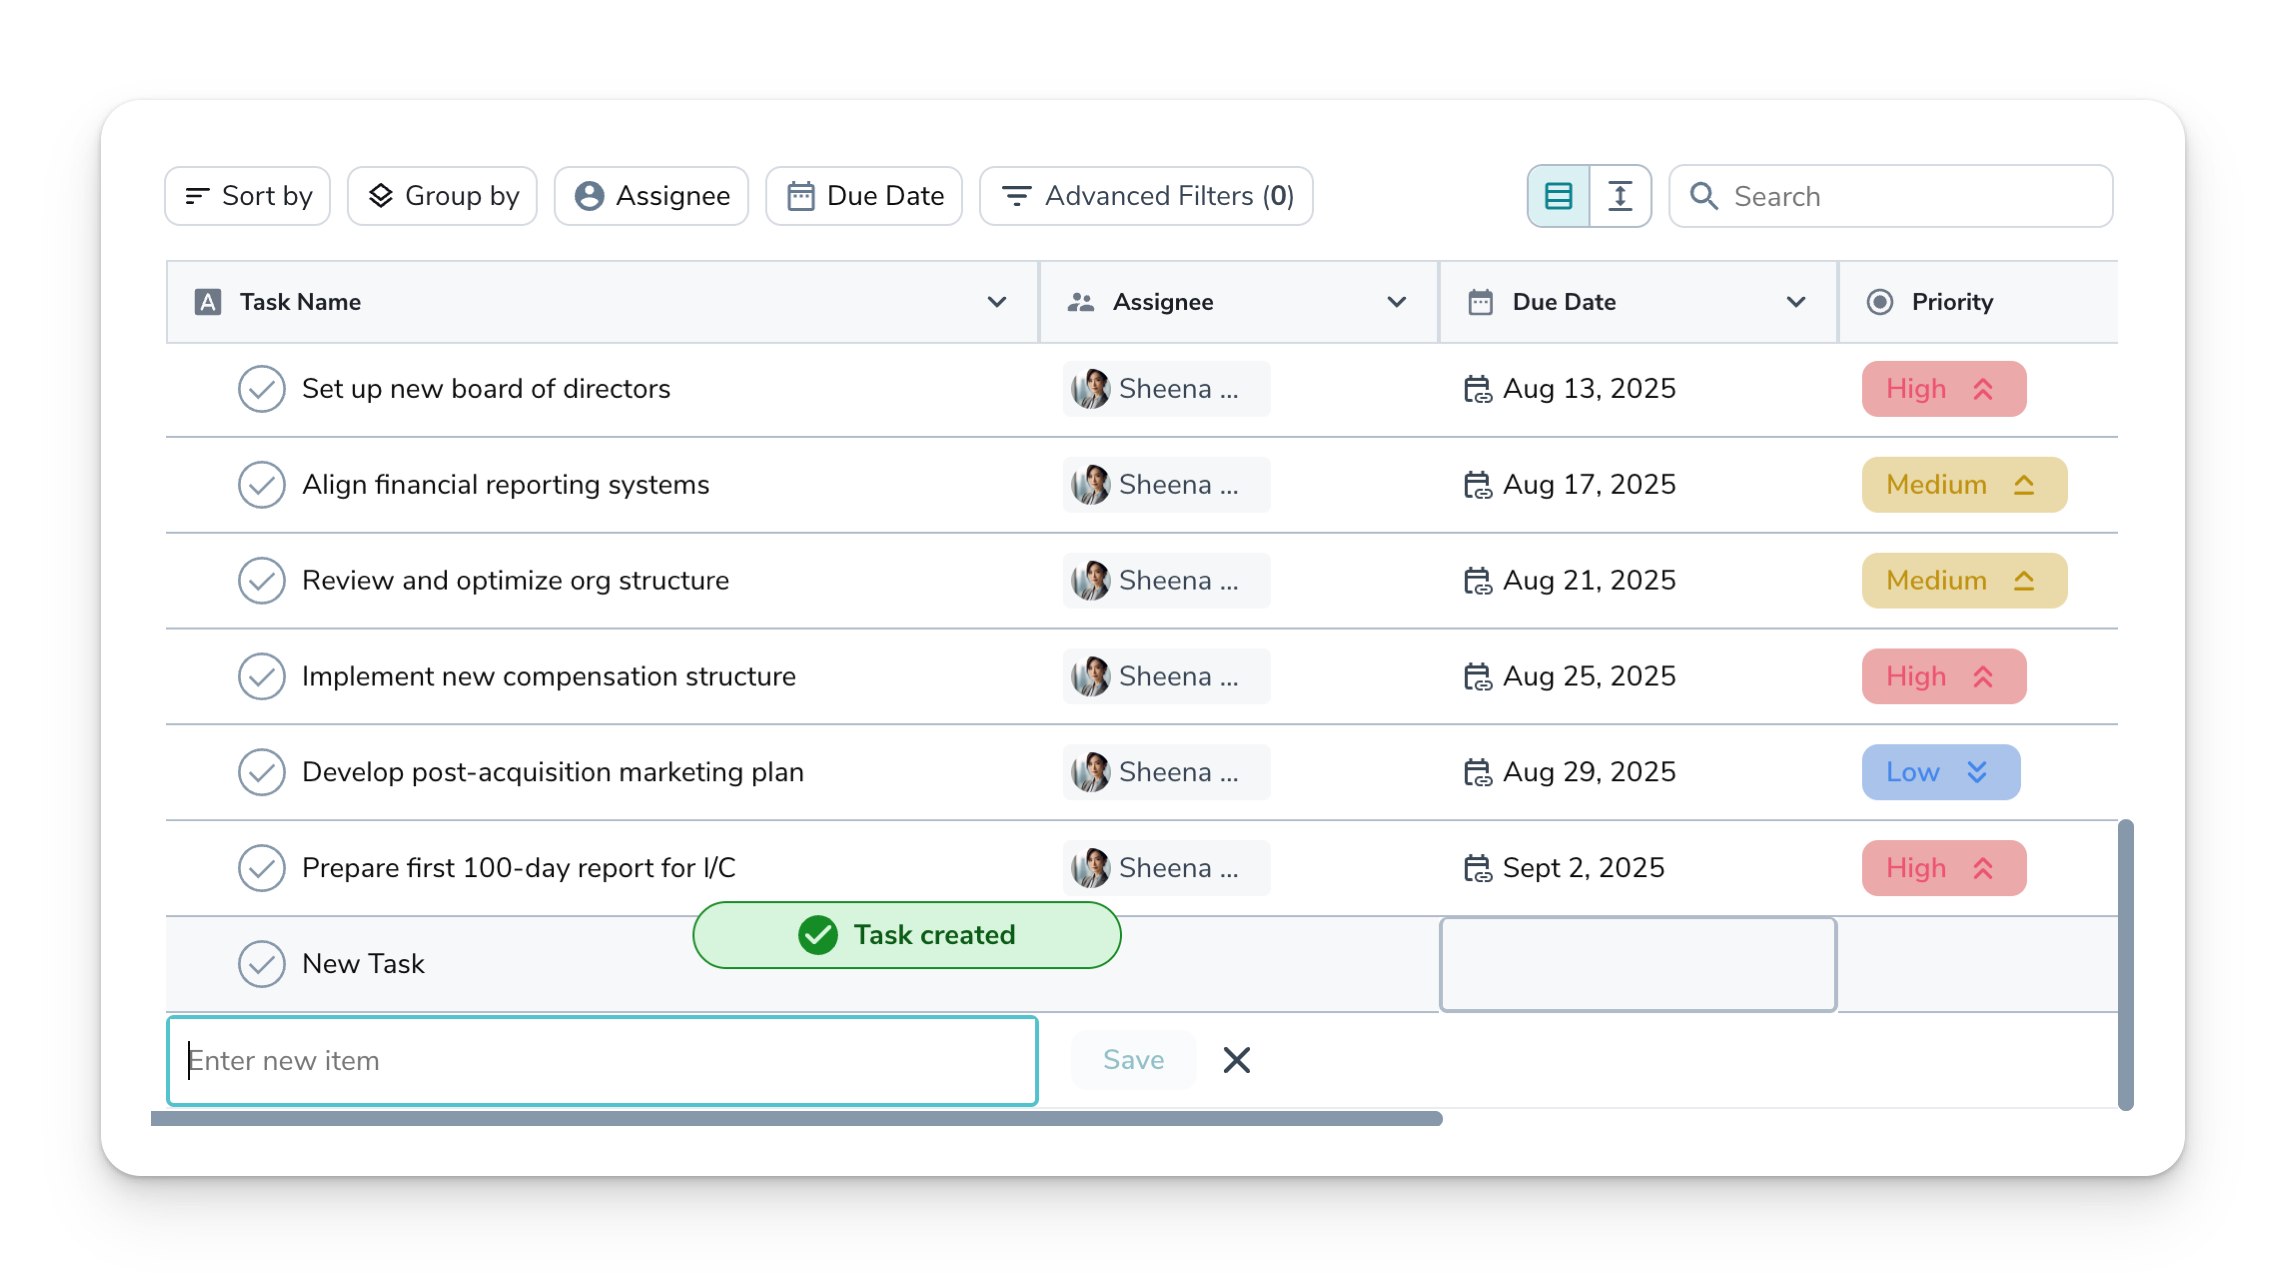Screen dimensions: 2286x1276
Task: Check off 'Develop post-acquisition marketing plan'
Action: pyautogui.click(x=262, y=772)
